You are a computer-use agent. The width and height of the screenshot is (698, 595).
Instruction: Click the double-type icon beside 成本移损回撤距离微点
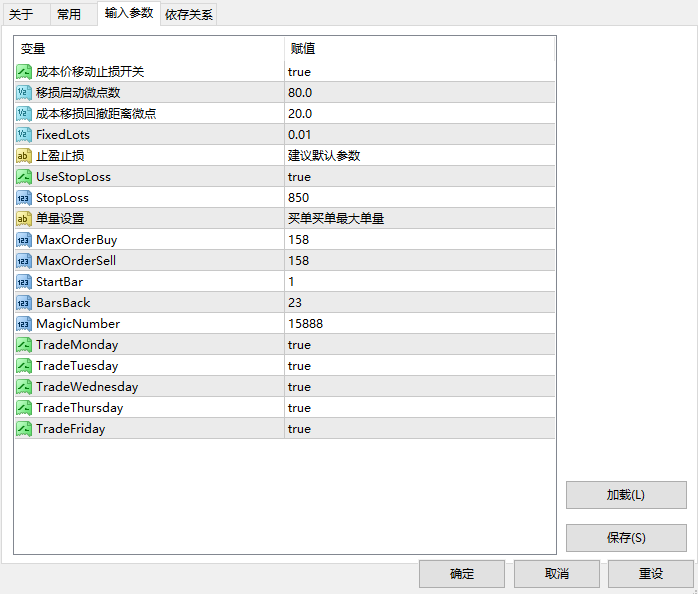click(x=24, y=114)
